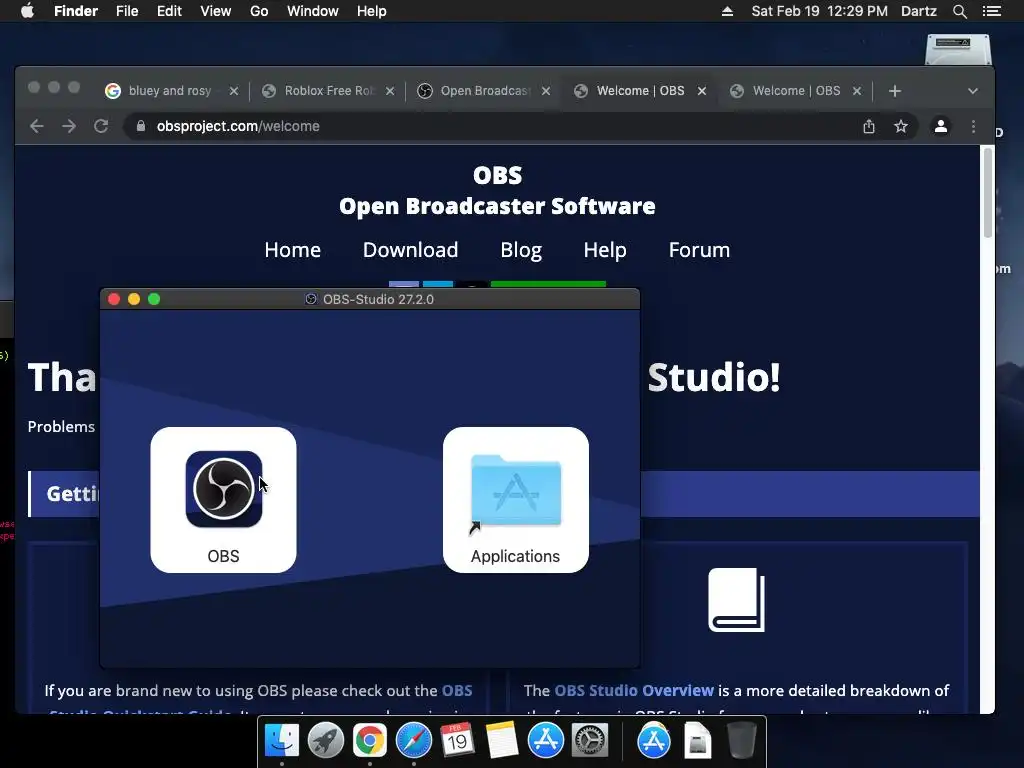Open the OBS site Help link
1024x768 pixels.
pos(605,249)
